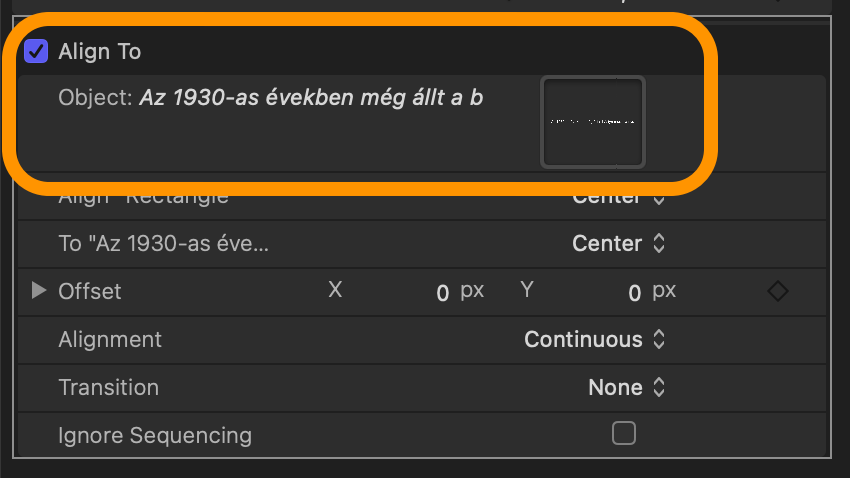Click the To "Az 1930-as éve..." label
850x478 pixels.
point(164,244)
